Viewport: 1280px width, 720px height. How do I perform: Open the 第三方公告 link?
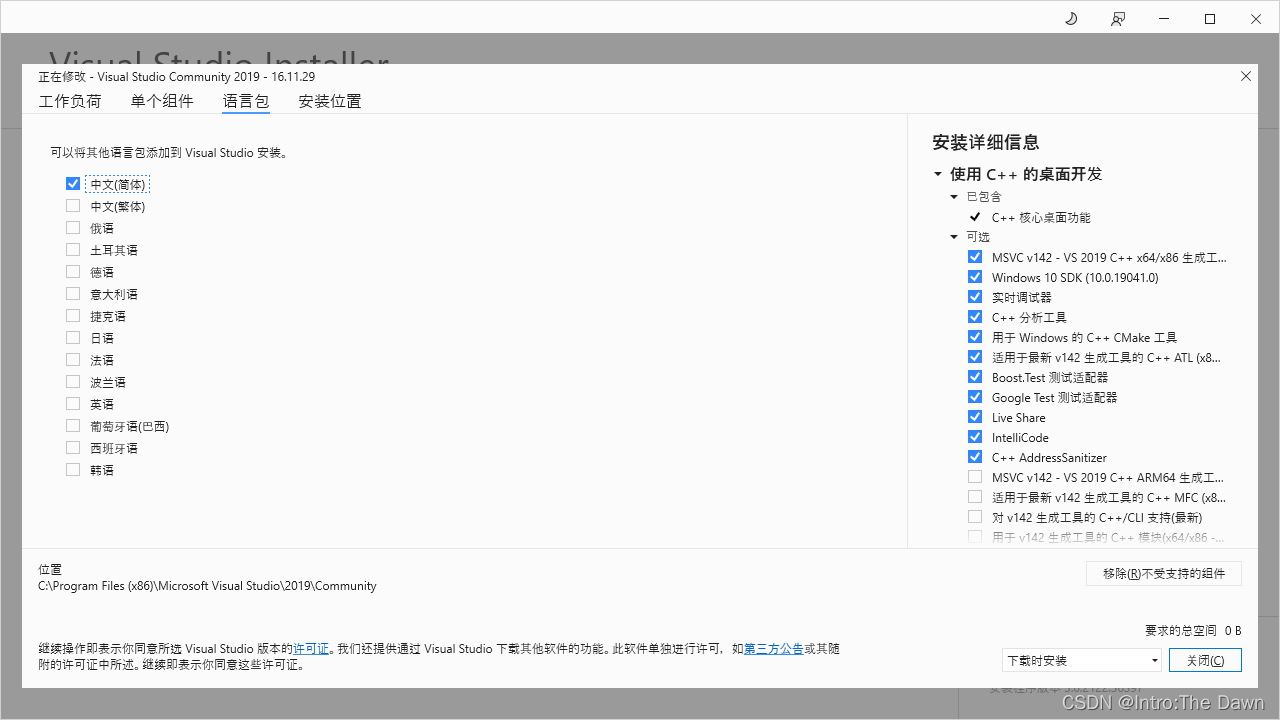(x=773, y=649)
